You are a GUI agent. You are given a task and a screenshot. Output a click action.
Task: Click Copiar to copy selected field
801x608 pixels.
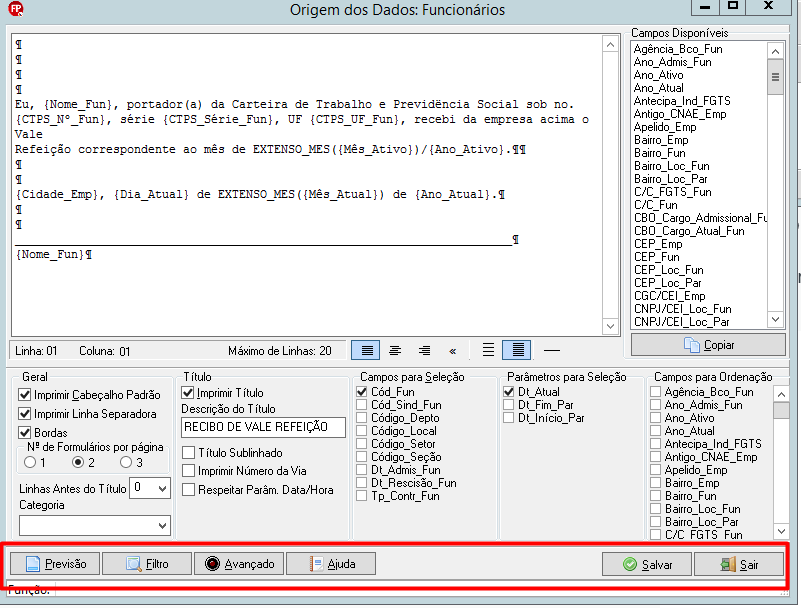pyautogui.click(x=708, y=345)
